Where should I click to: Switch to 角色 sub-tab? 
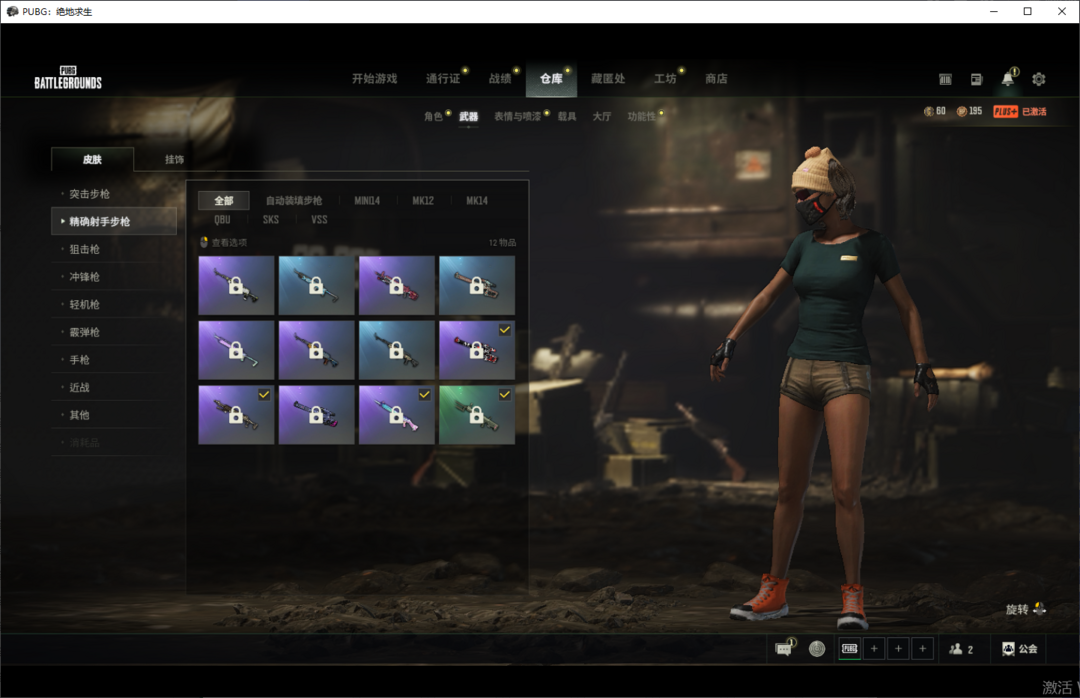point(433,116)
